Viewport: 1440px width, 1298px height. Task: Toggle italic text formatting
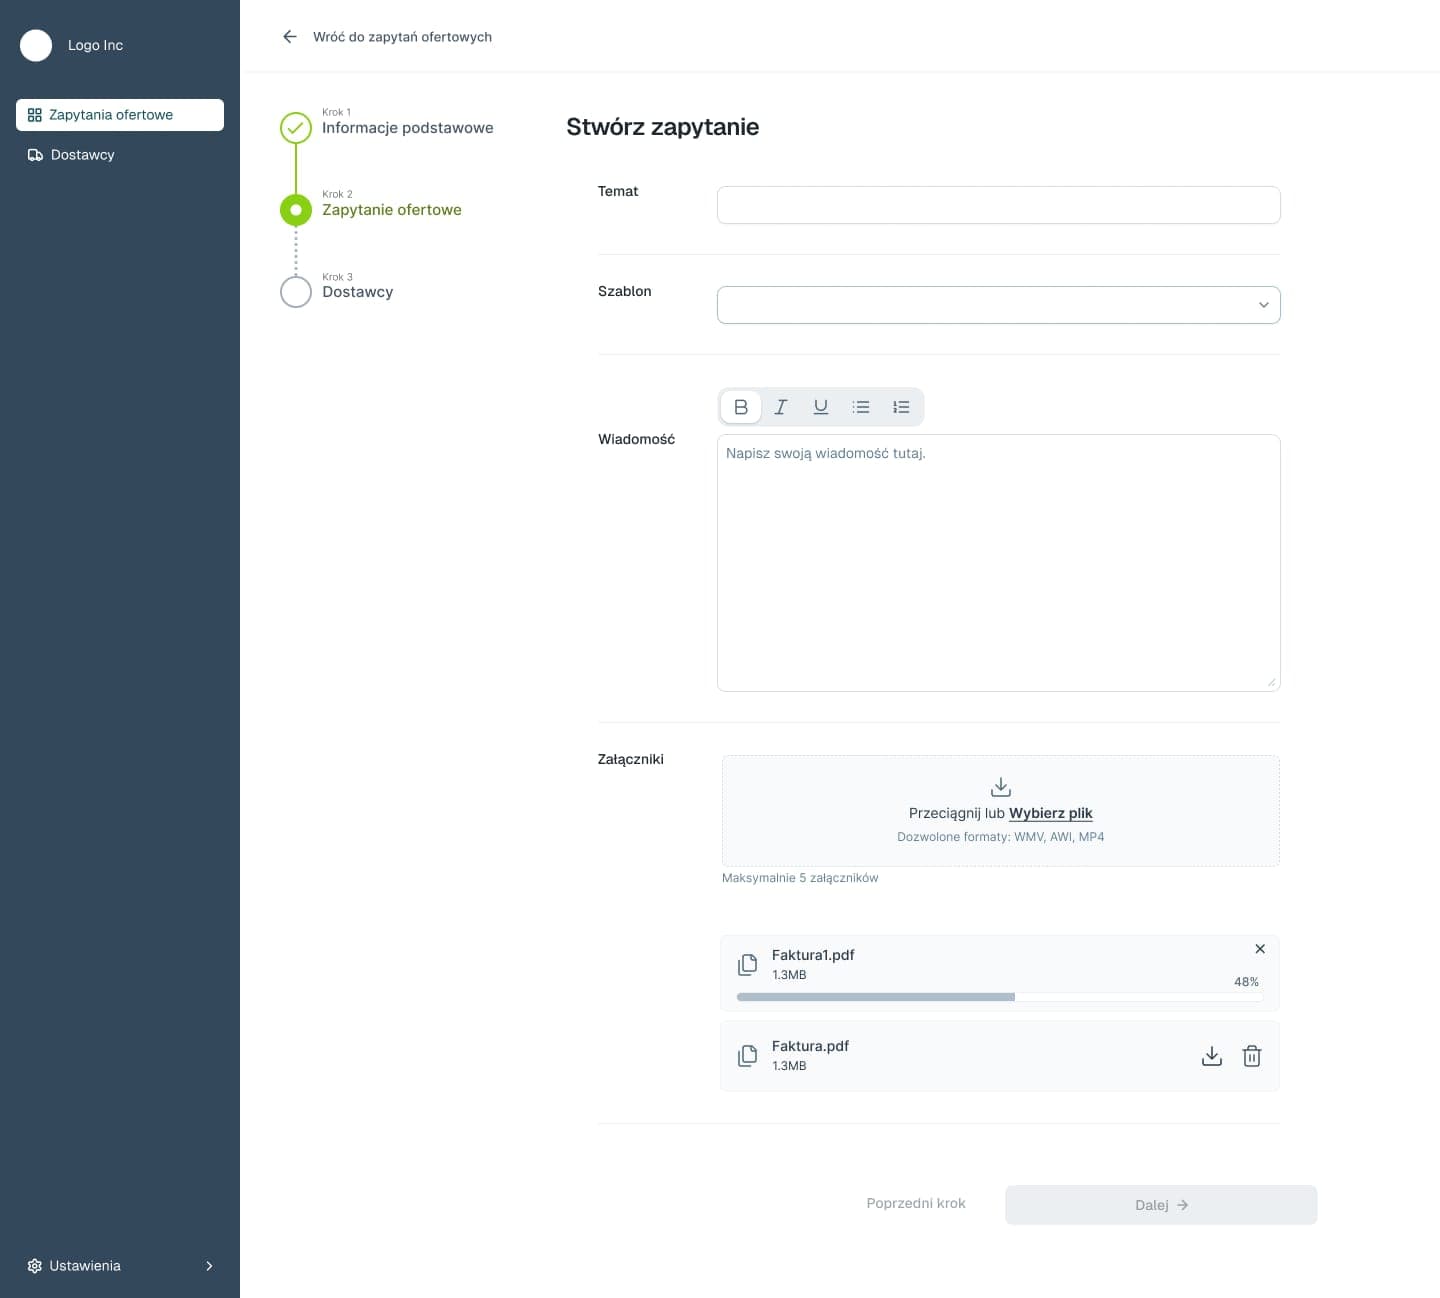coord(781,407)
